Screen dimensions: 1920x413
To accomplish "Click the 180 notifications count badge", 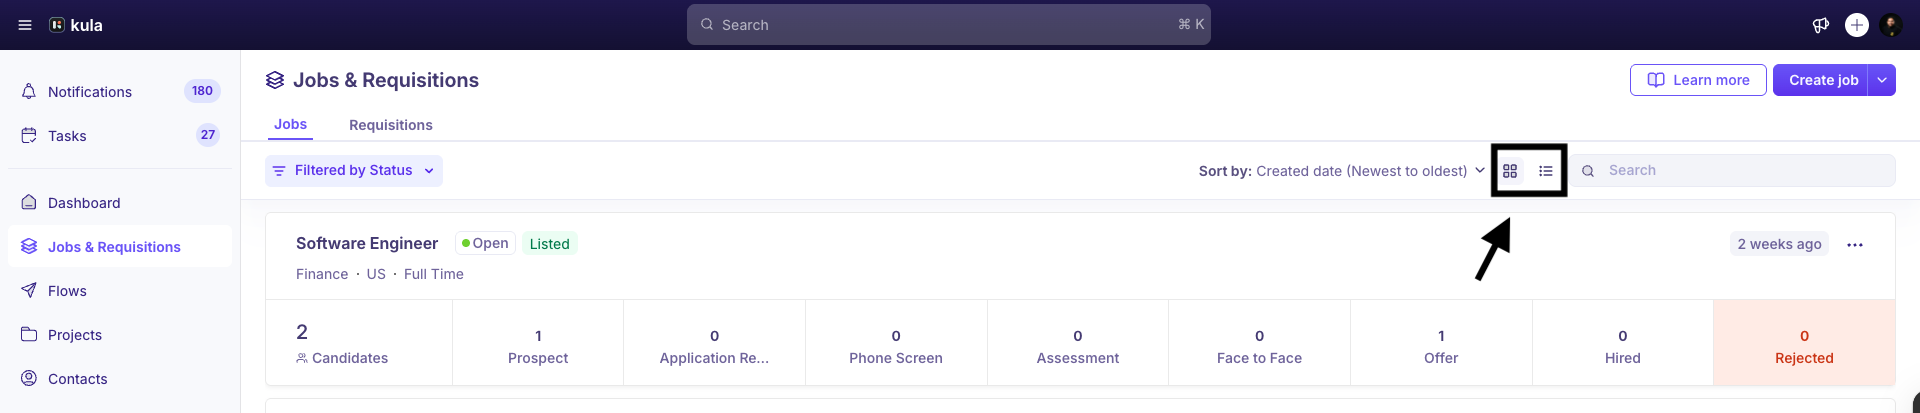I will coord(202,91).
